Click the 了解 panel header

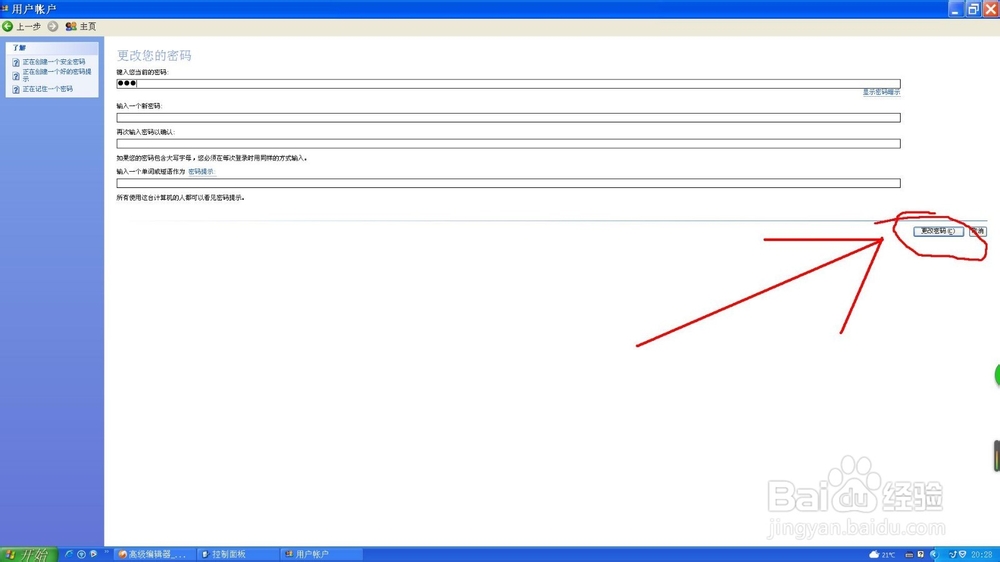point(52,48)
